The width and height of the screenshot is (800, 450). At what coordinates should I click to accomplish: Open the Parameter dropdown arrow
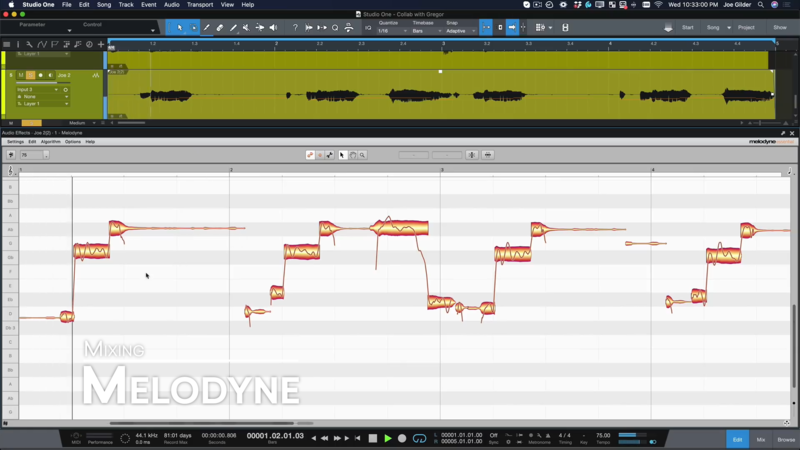click(69, 31)
